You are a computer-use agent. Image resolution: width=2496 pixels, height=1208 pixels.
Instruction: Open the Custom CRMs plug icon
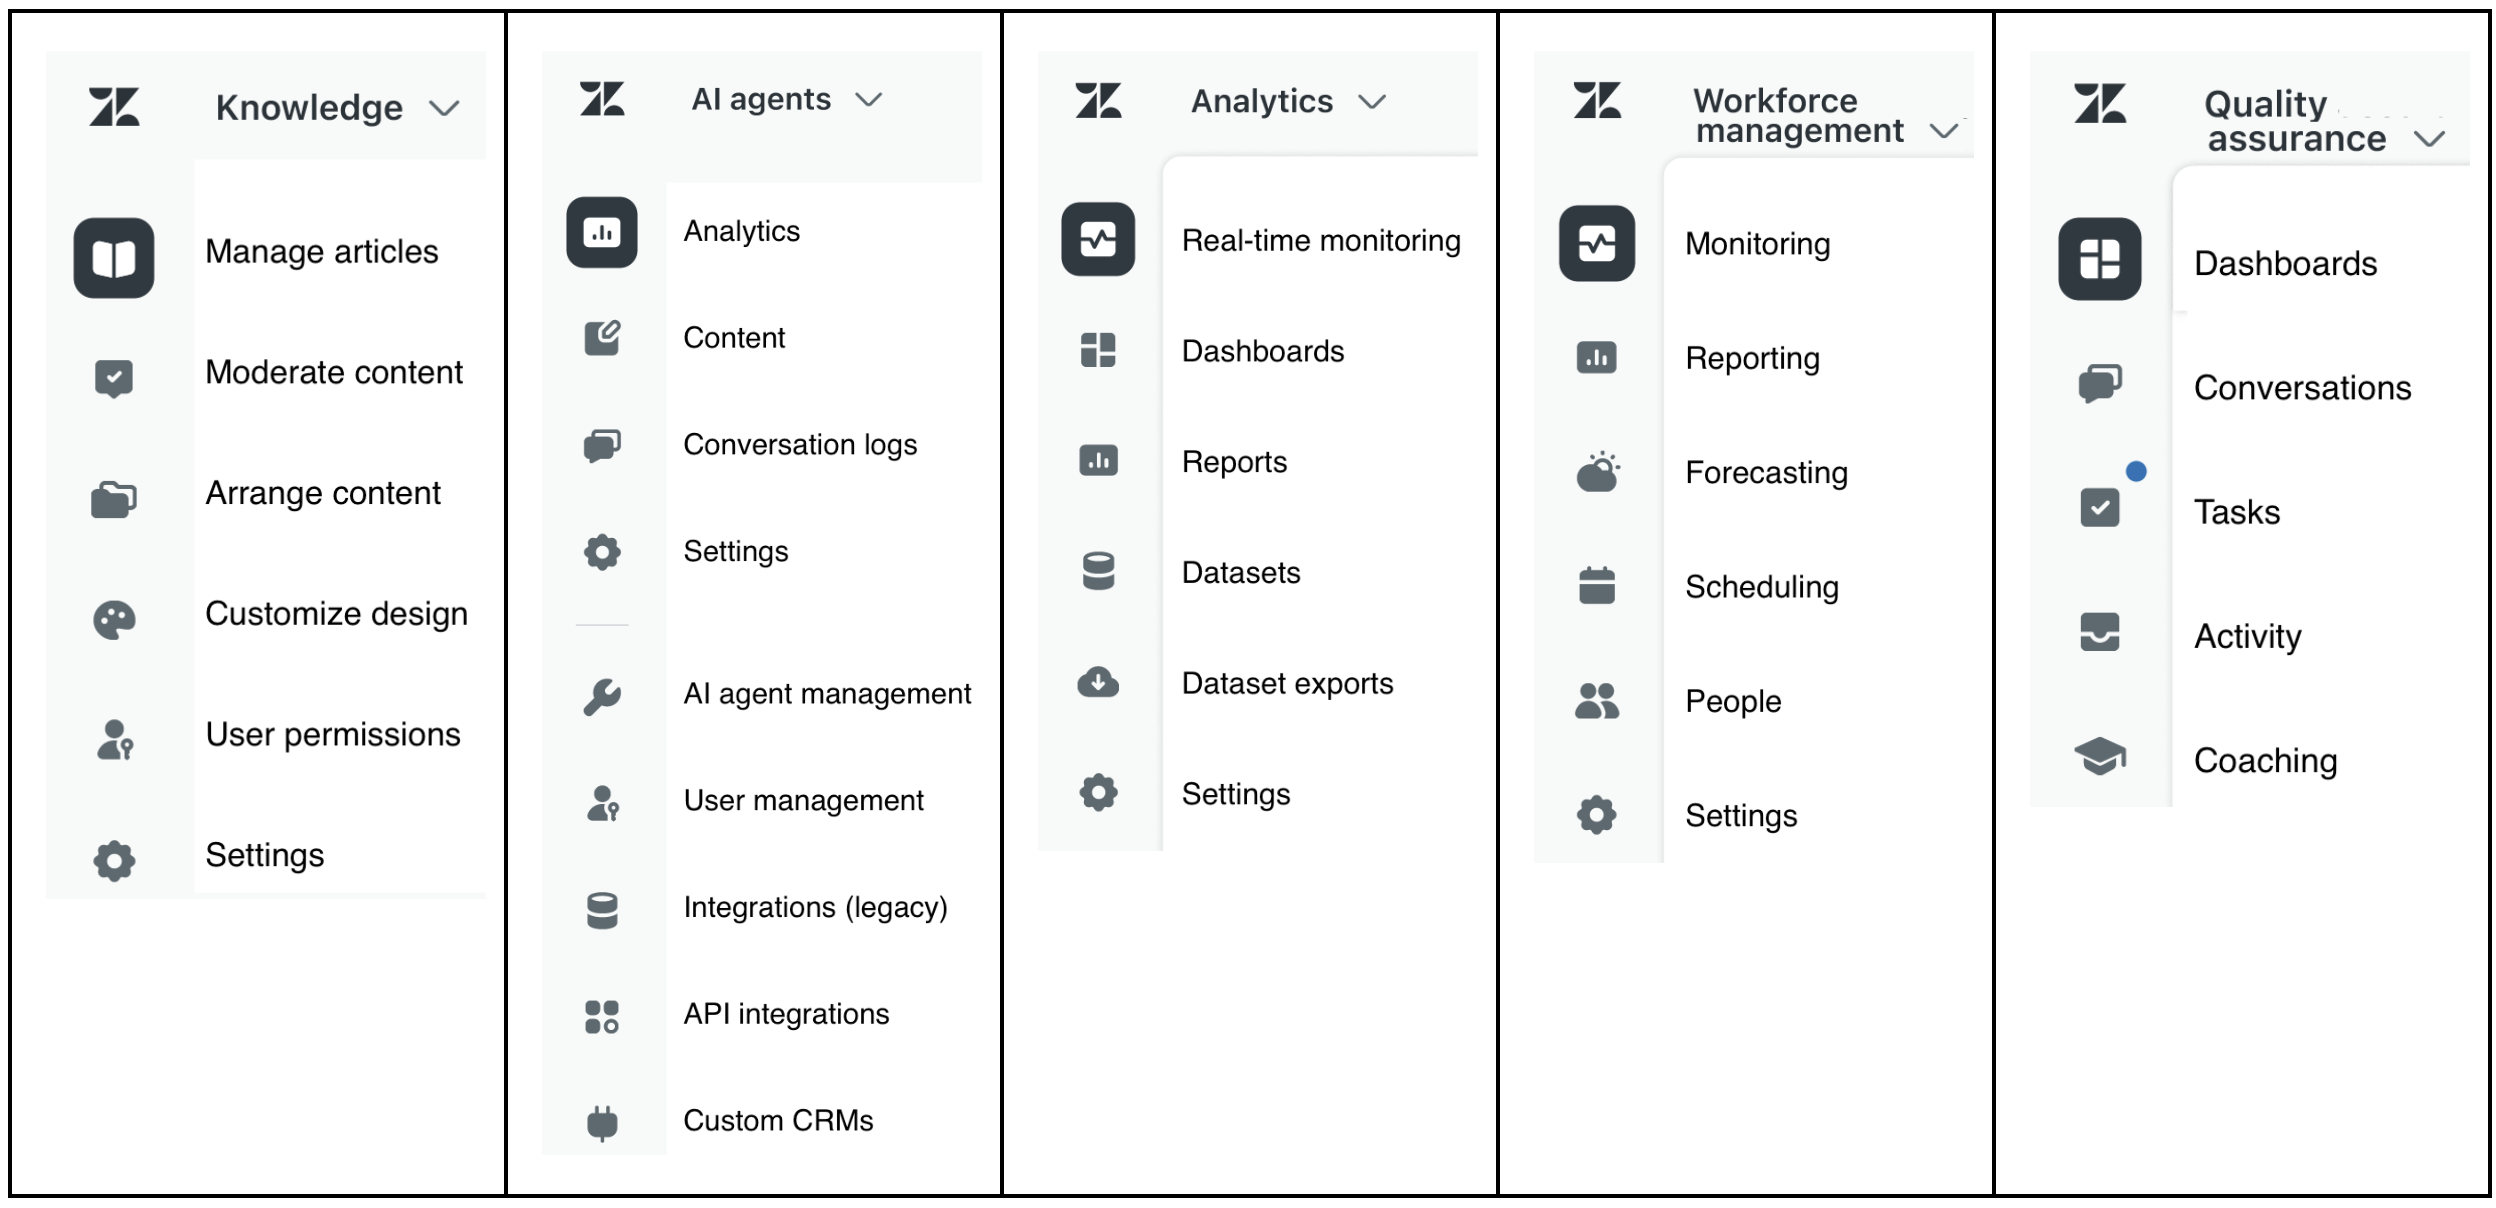coord(602,1122)
